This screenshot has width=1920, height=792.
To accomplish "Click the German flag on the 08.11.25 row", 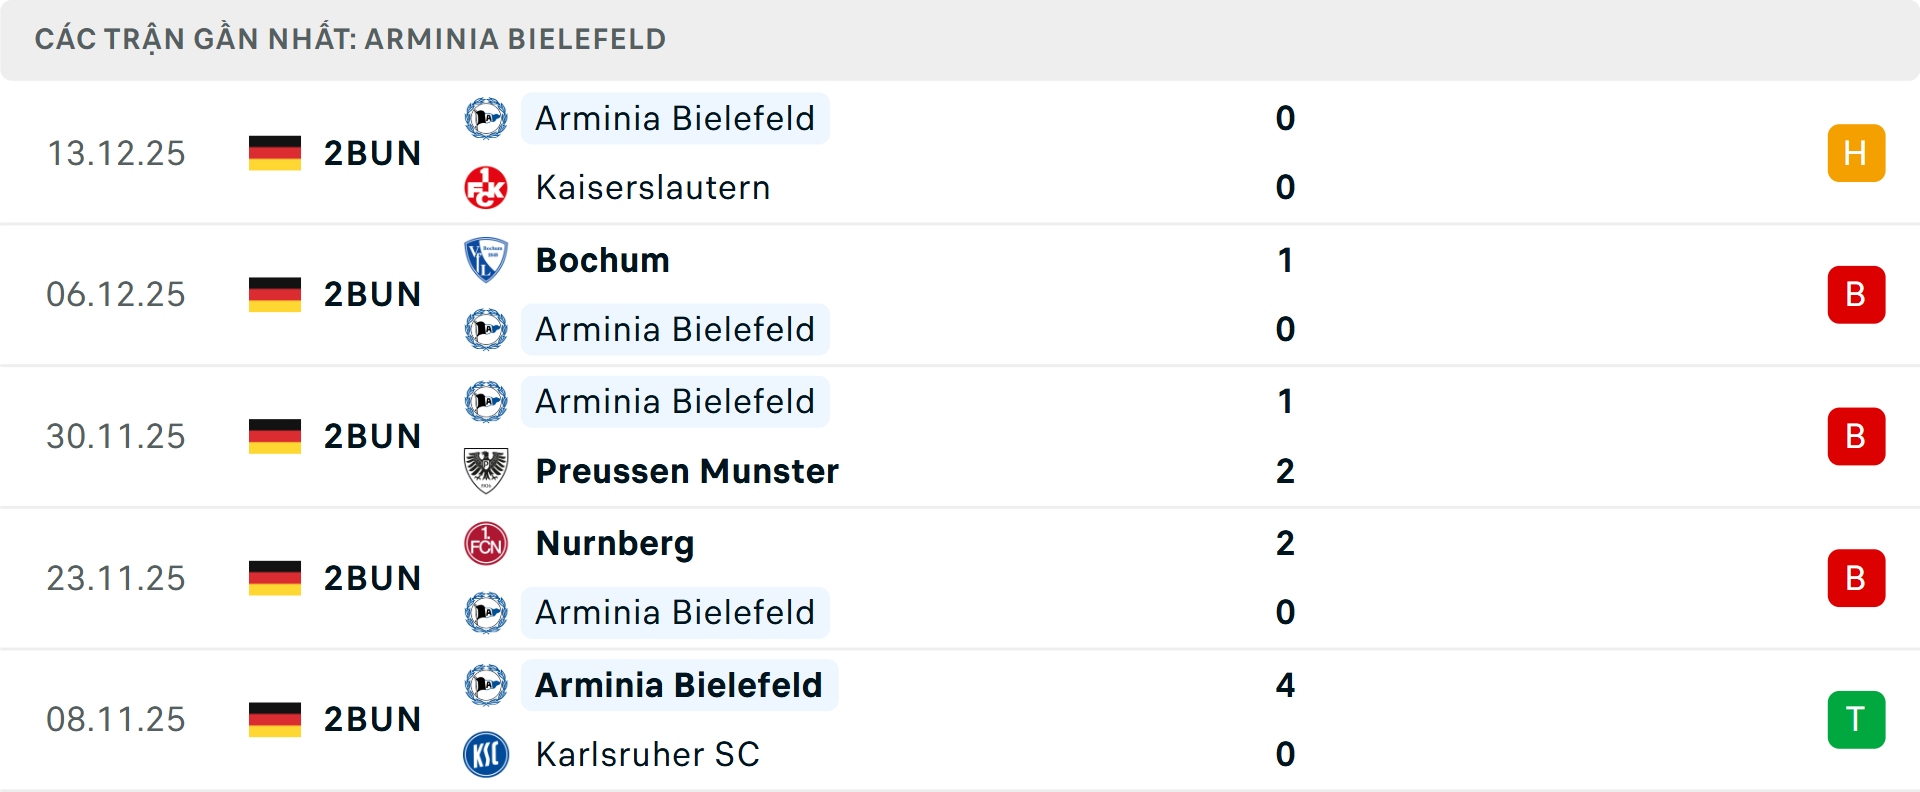I will [x=274, y=718].
